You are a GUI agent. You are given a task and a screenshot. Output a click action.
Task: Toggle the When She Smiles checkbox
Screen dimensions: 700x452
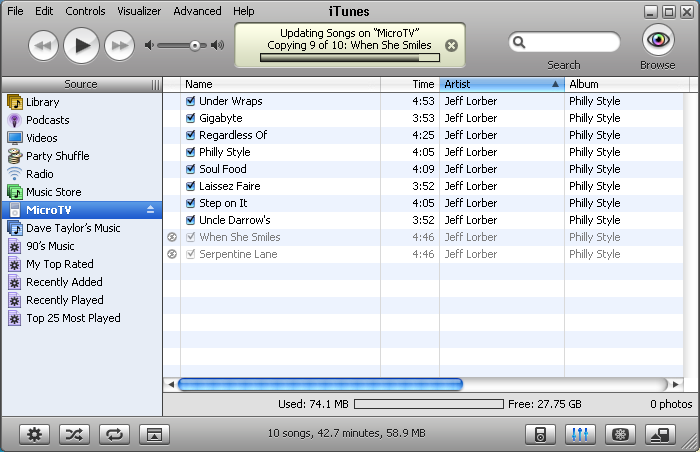coord(191,237)
